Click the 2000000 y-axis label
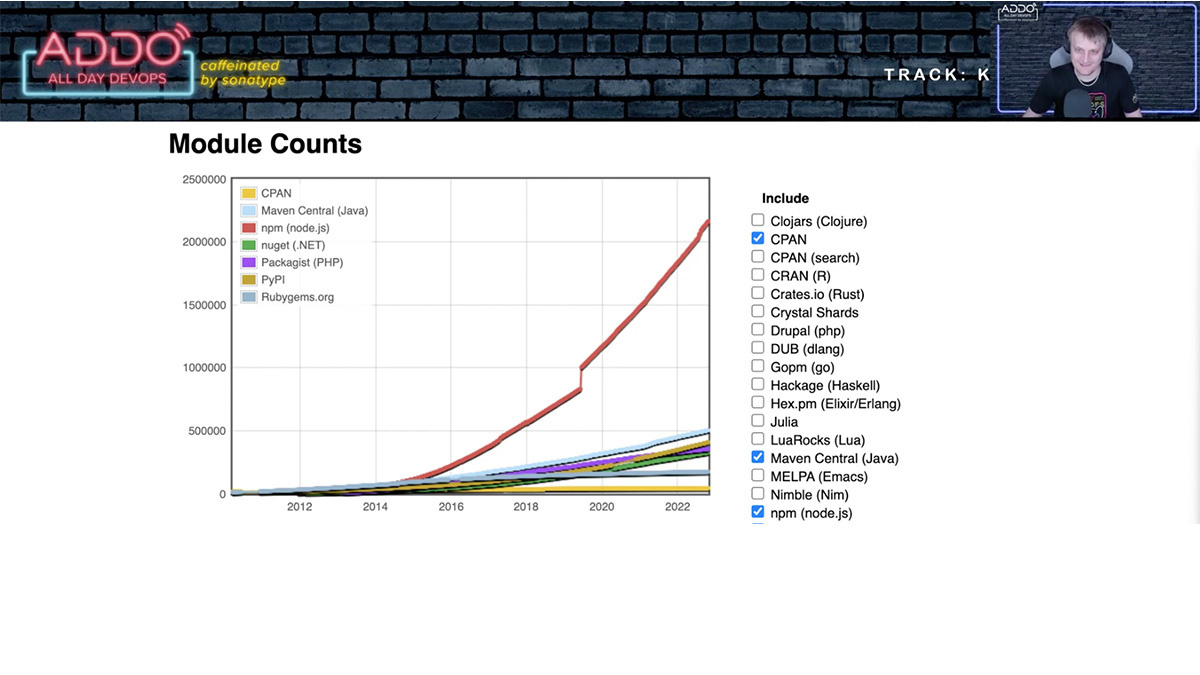The width and height of the screenshot is (1200, 675). tap(204, 242)
